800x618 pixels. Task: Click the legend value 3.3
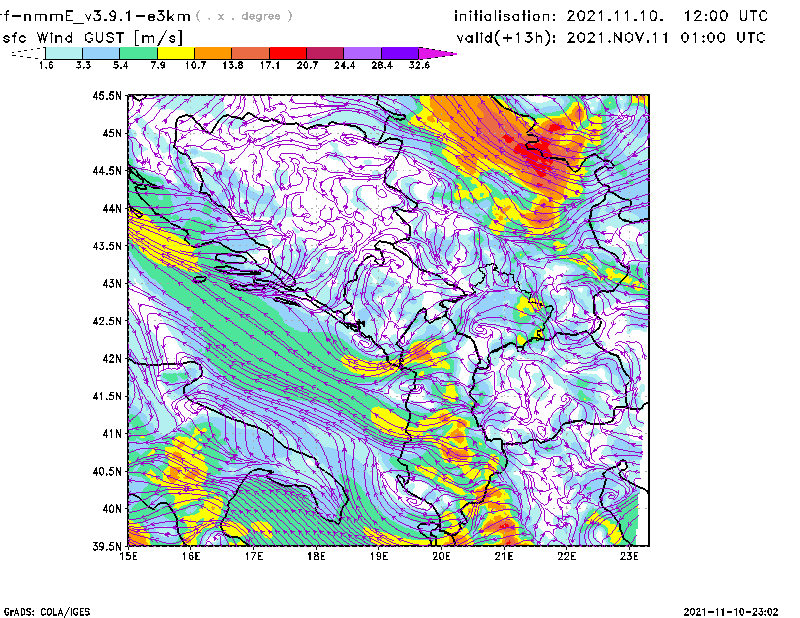pyautogui.click(x=83, y=65)
